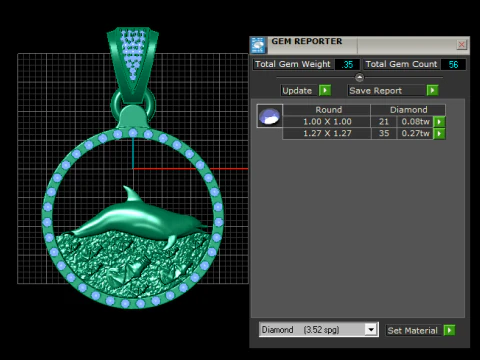The height and width of the screenshot is (360, 480).
Task: Open the Diamond material dropdown
Action: pos(371,330)
